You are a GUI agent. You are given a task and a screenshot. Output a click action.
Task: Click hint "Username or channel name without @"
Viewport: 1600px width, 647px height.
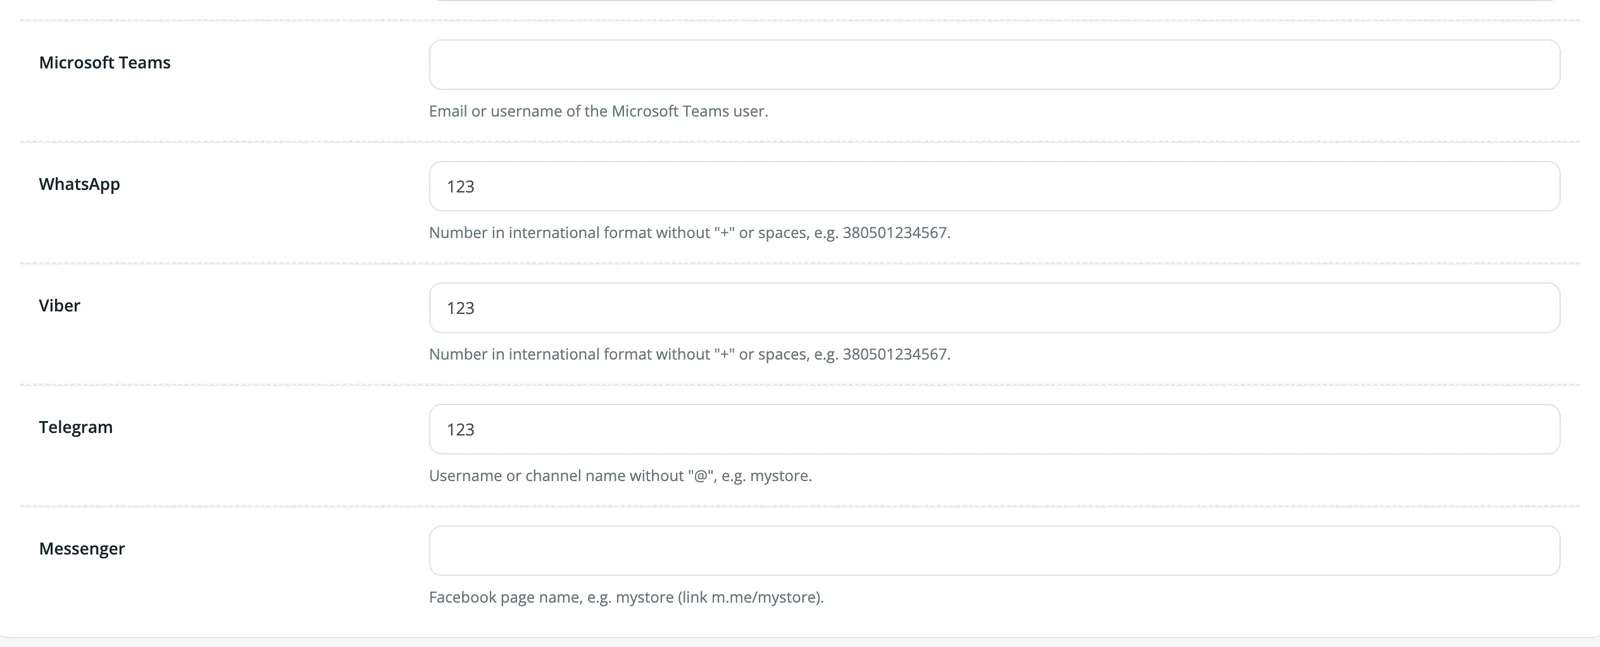tap(620, 476)
